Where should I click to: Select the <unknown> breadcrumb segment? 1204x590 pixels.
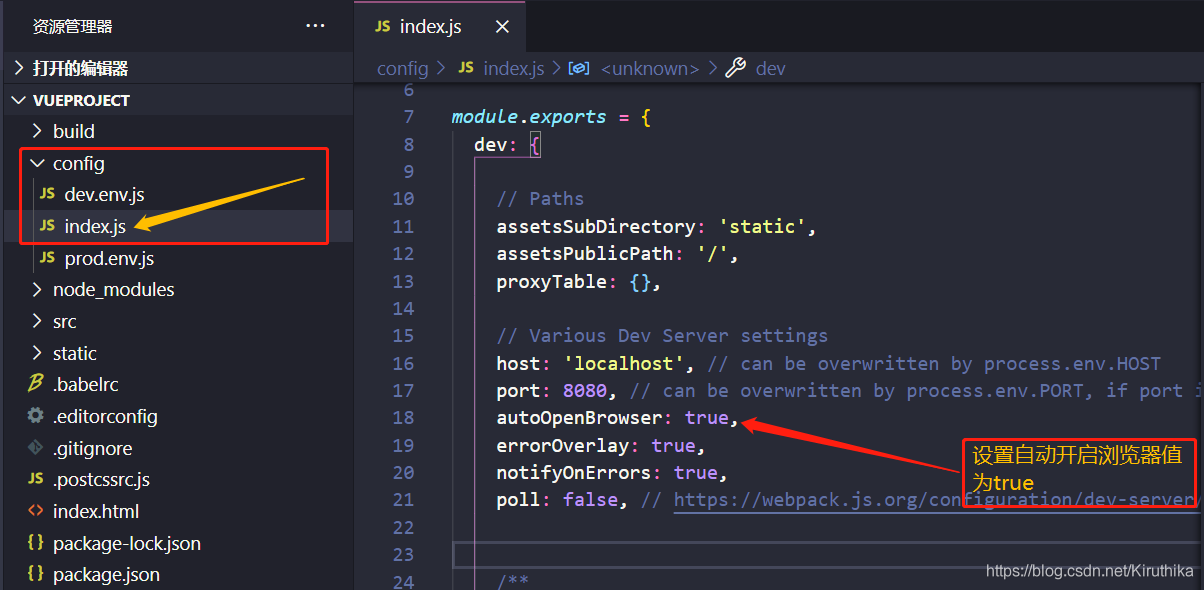(650, 68)
